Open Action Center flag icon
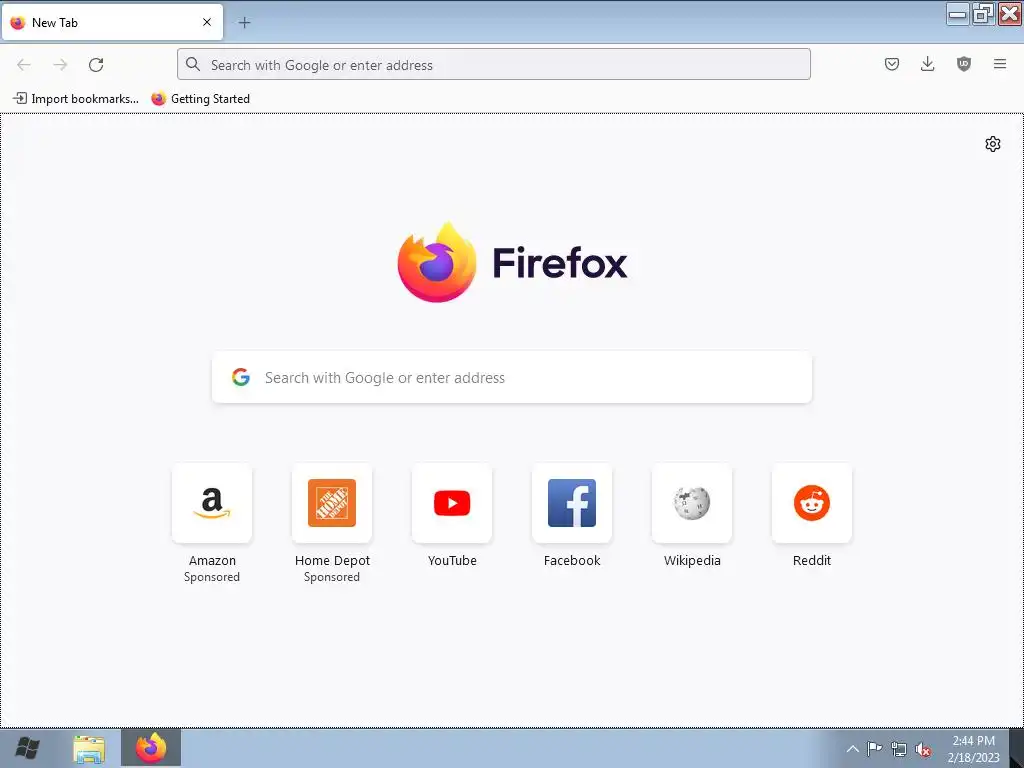The height and width of the screenshot is (768, 1024). point(874,748)
